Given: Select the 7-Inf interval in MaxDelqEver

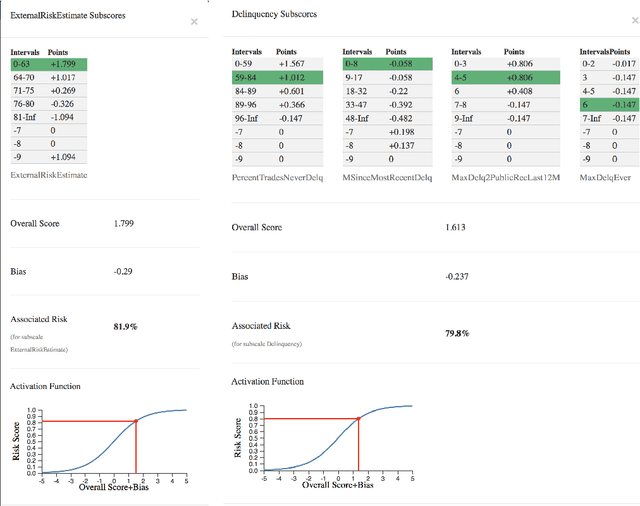Looking at the screenshot, I should coord(609,116).
